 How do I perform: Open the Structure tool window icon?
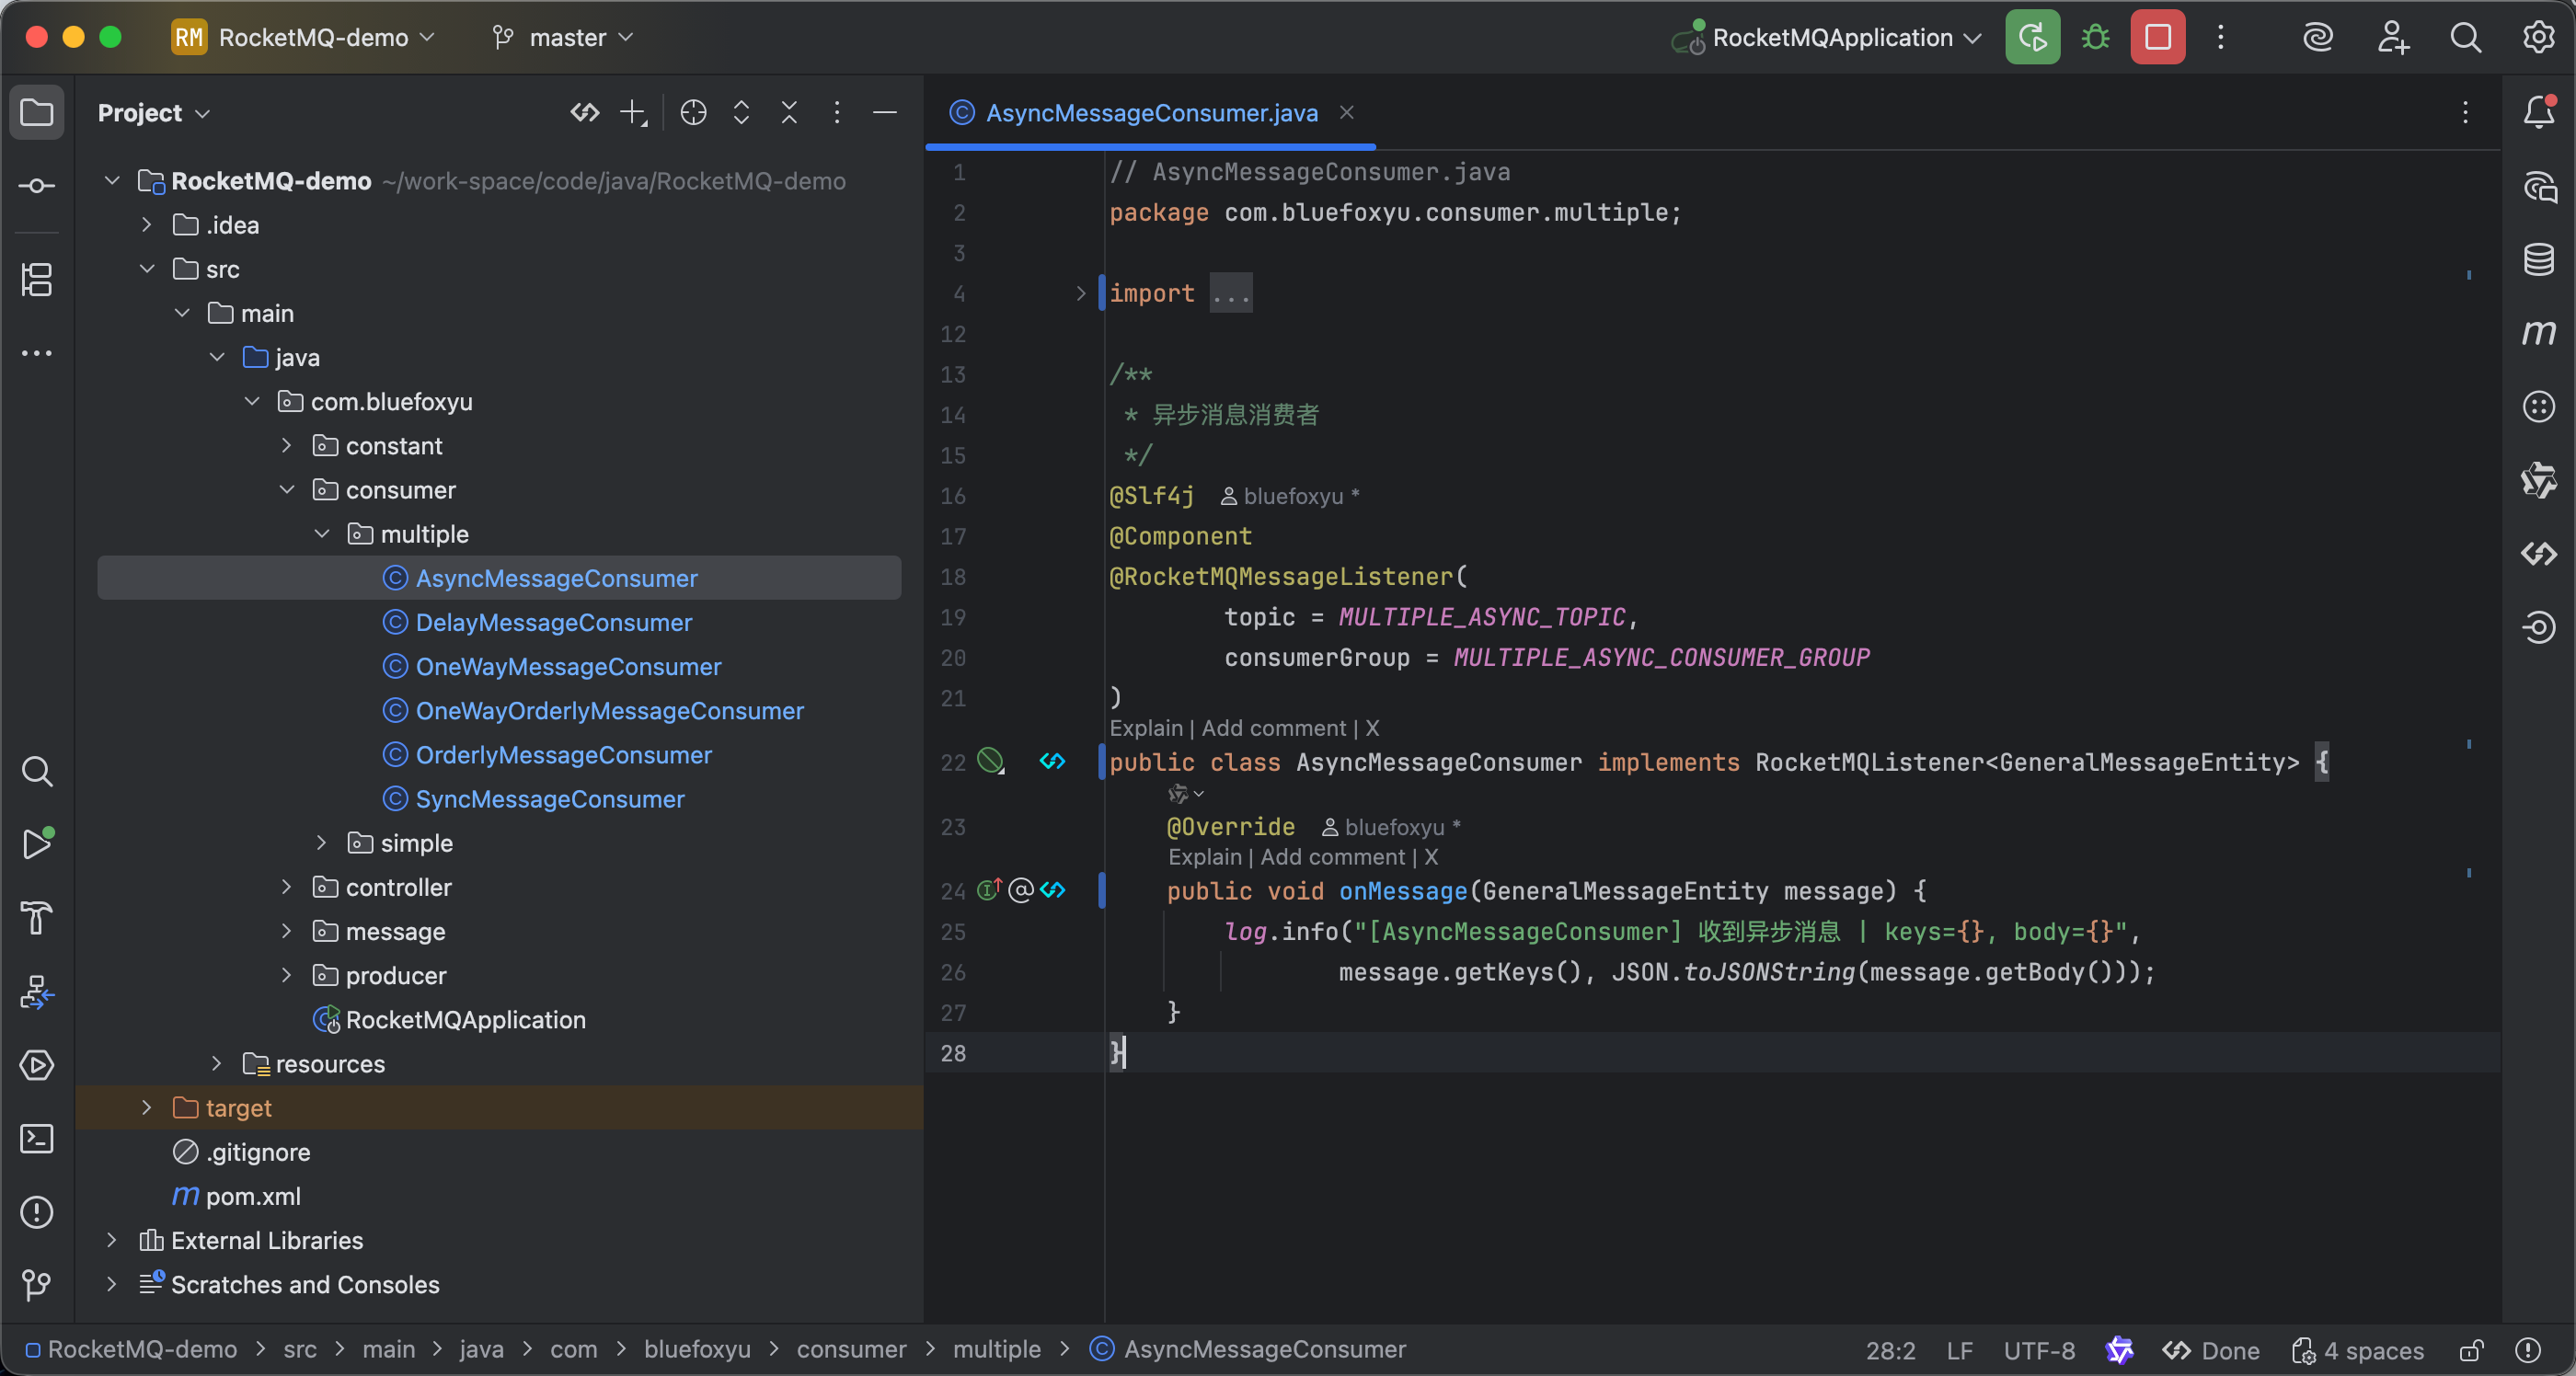point(37,279)
